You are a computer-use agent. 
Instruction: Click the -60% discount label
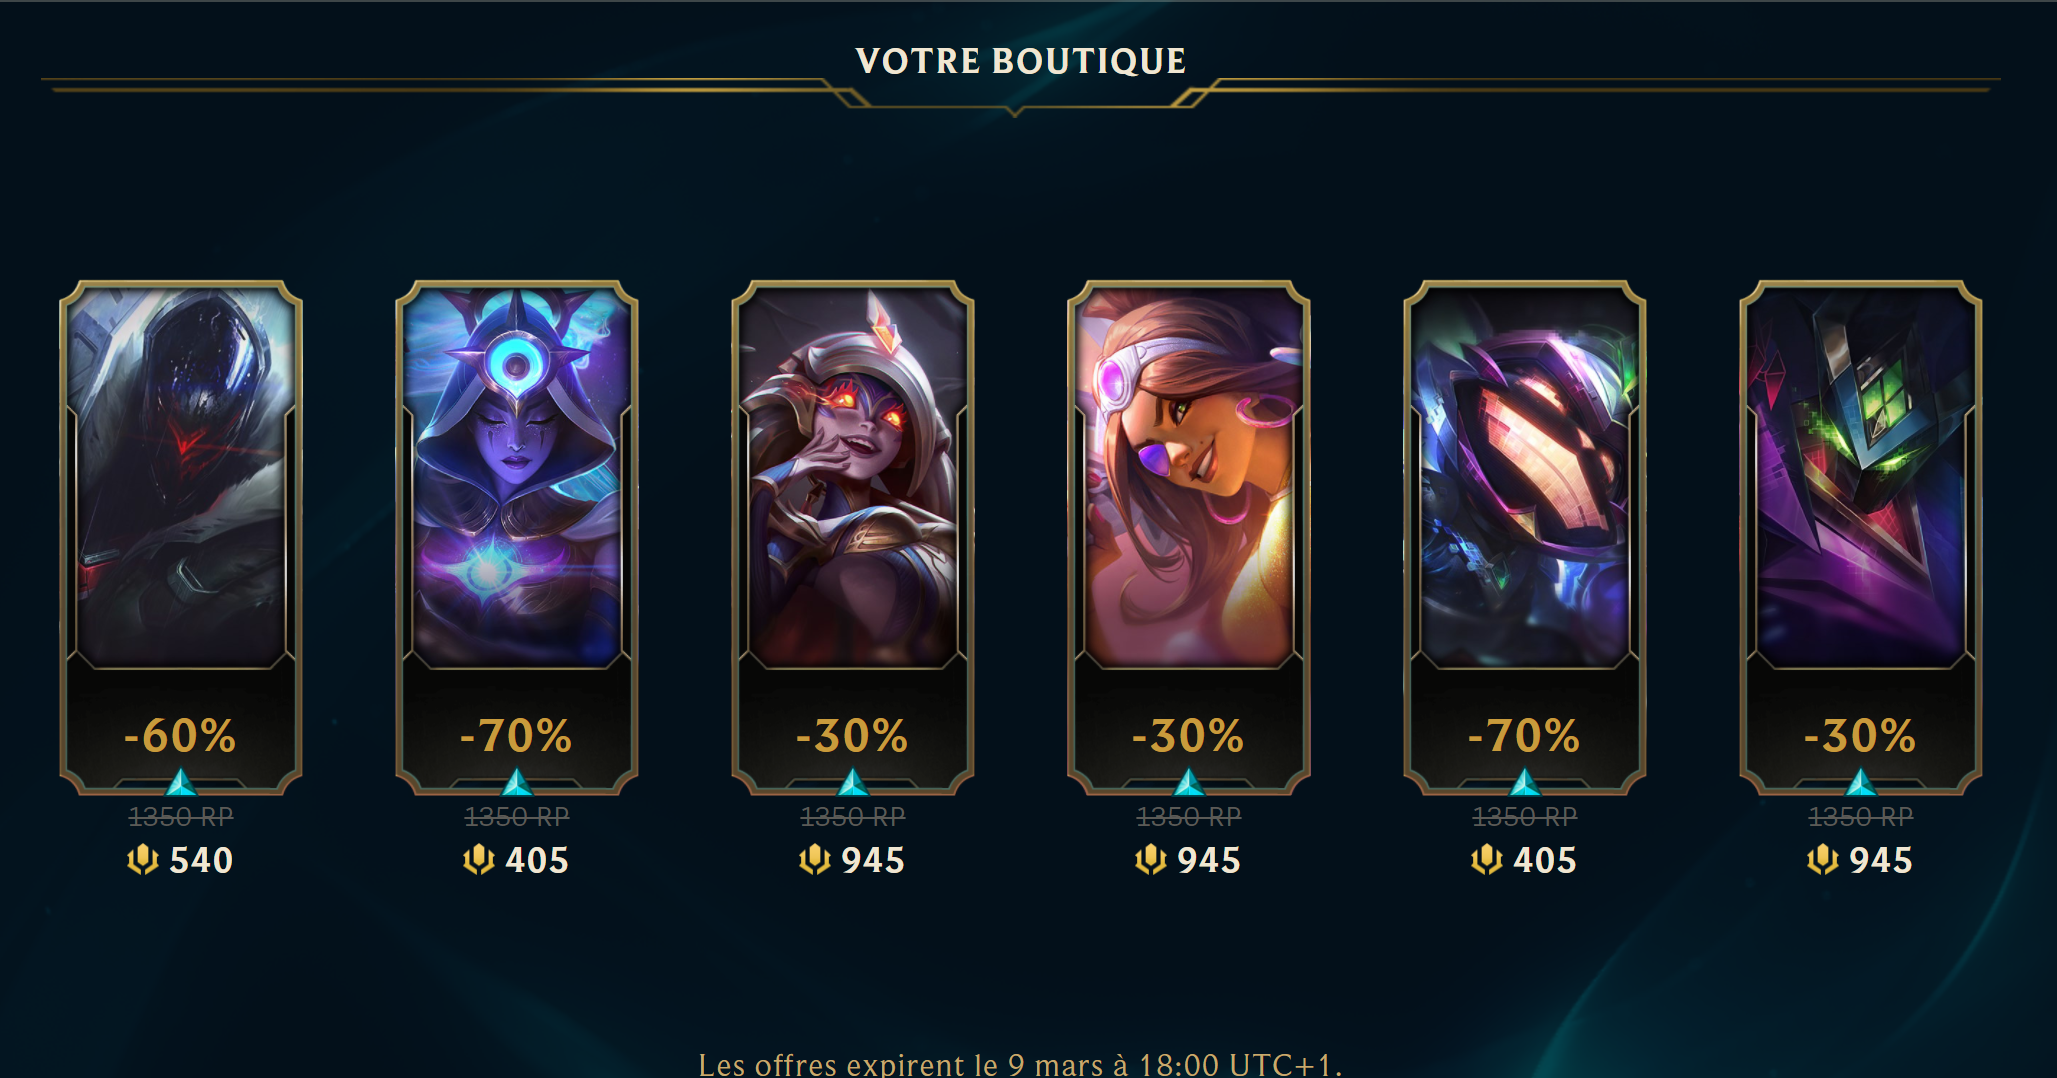click(180, 736)
